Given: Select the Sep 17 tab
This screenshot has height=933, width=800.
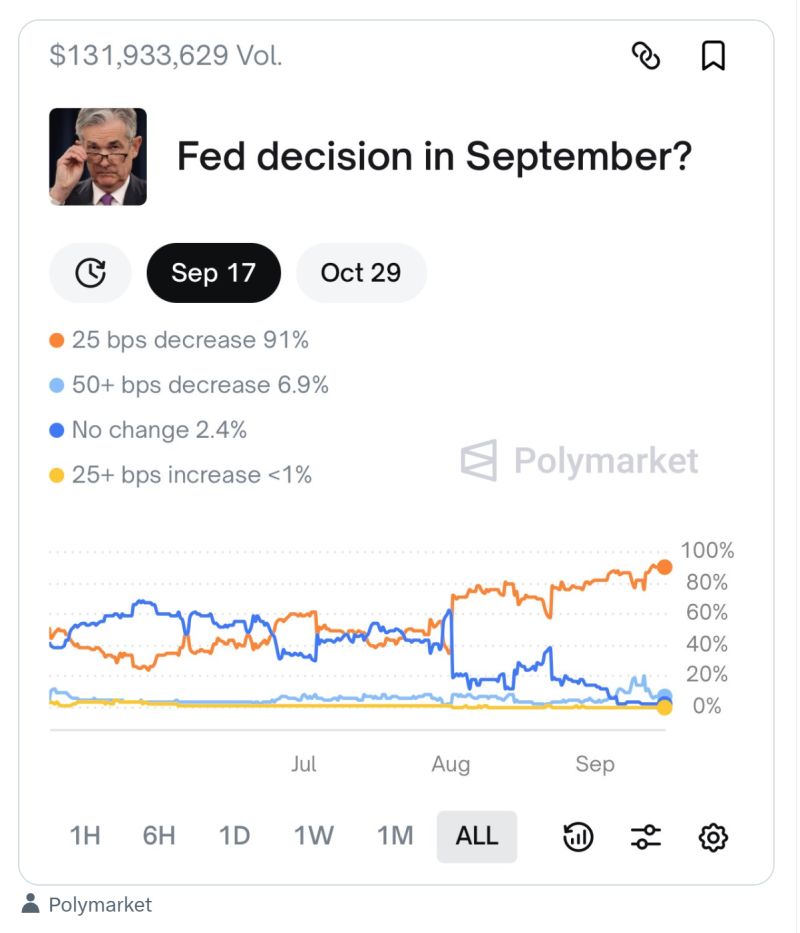Looking at the screenshot, I should coord(213,272).
